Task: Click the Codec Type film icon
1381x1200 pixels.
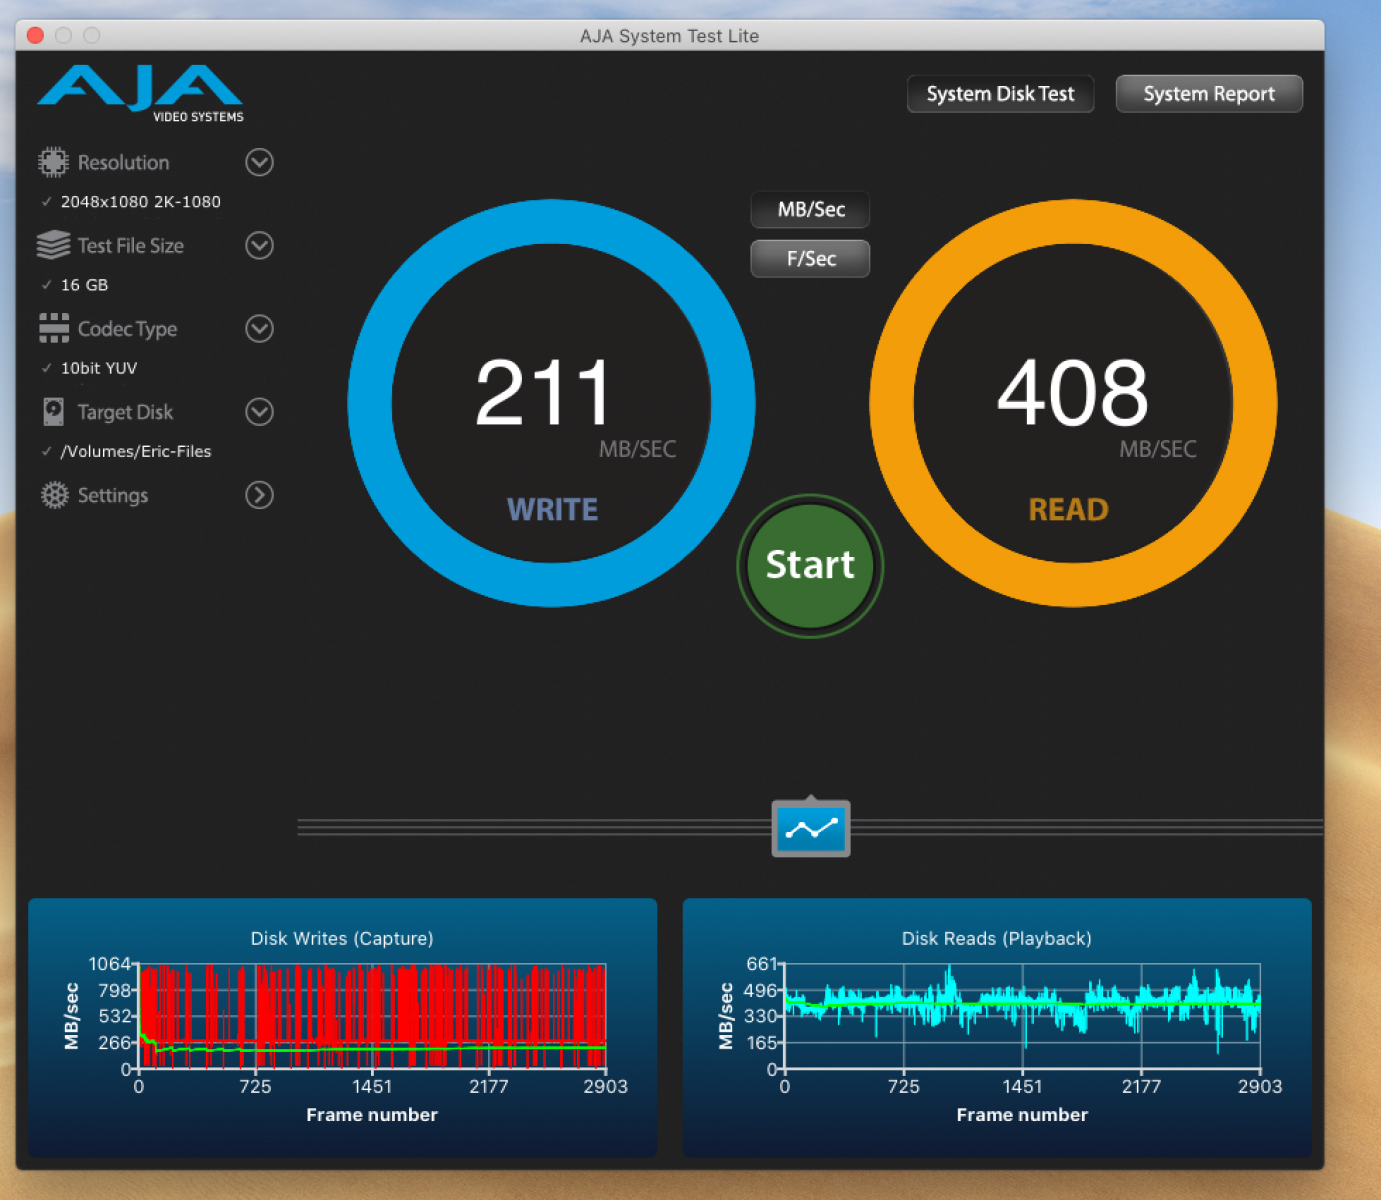Action: [54, 328]
